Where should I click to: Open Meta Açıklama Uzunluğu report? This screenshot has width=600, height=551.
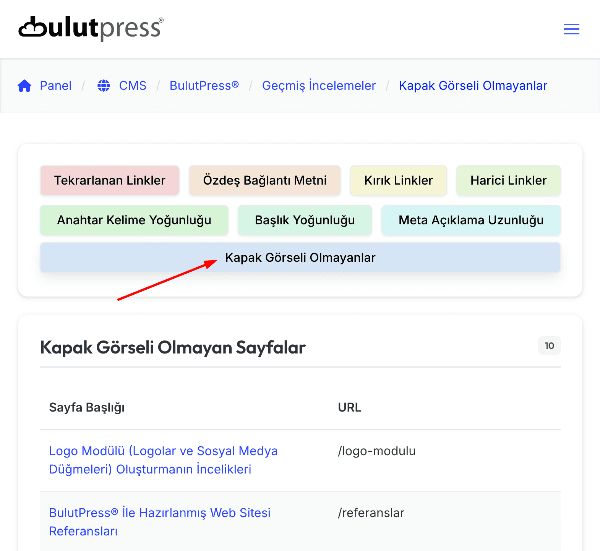coord(471,220)
